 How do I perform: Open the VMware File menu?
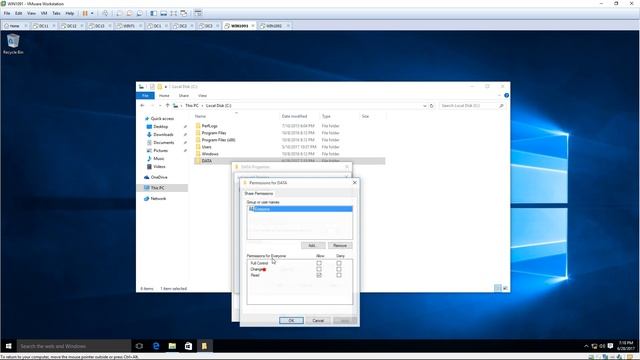(7, 13)
